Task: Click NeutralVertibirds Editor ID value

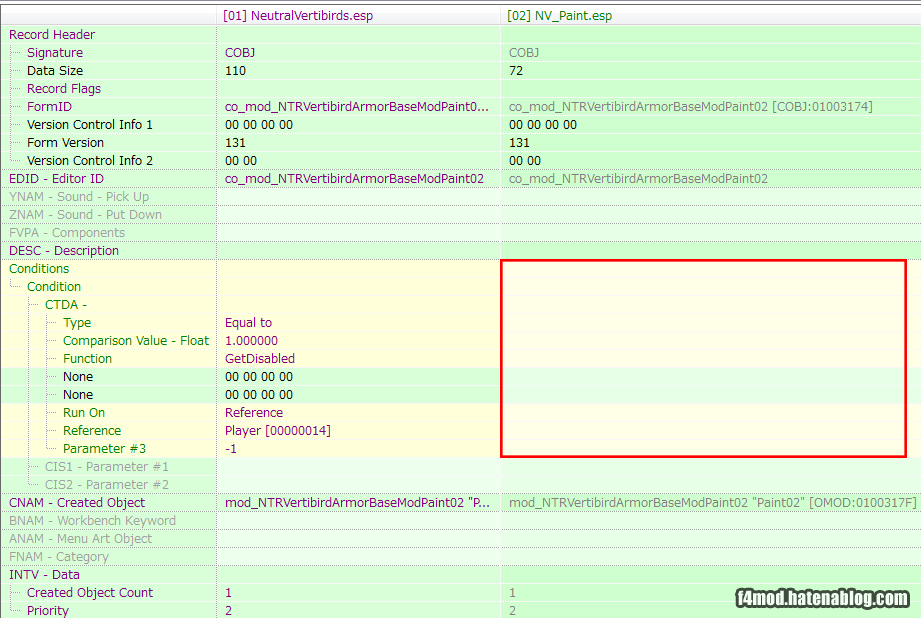Action: (354, 179)
